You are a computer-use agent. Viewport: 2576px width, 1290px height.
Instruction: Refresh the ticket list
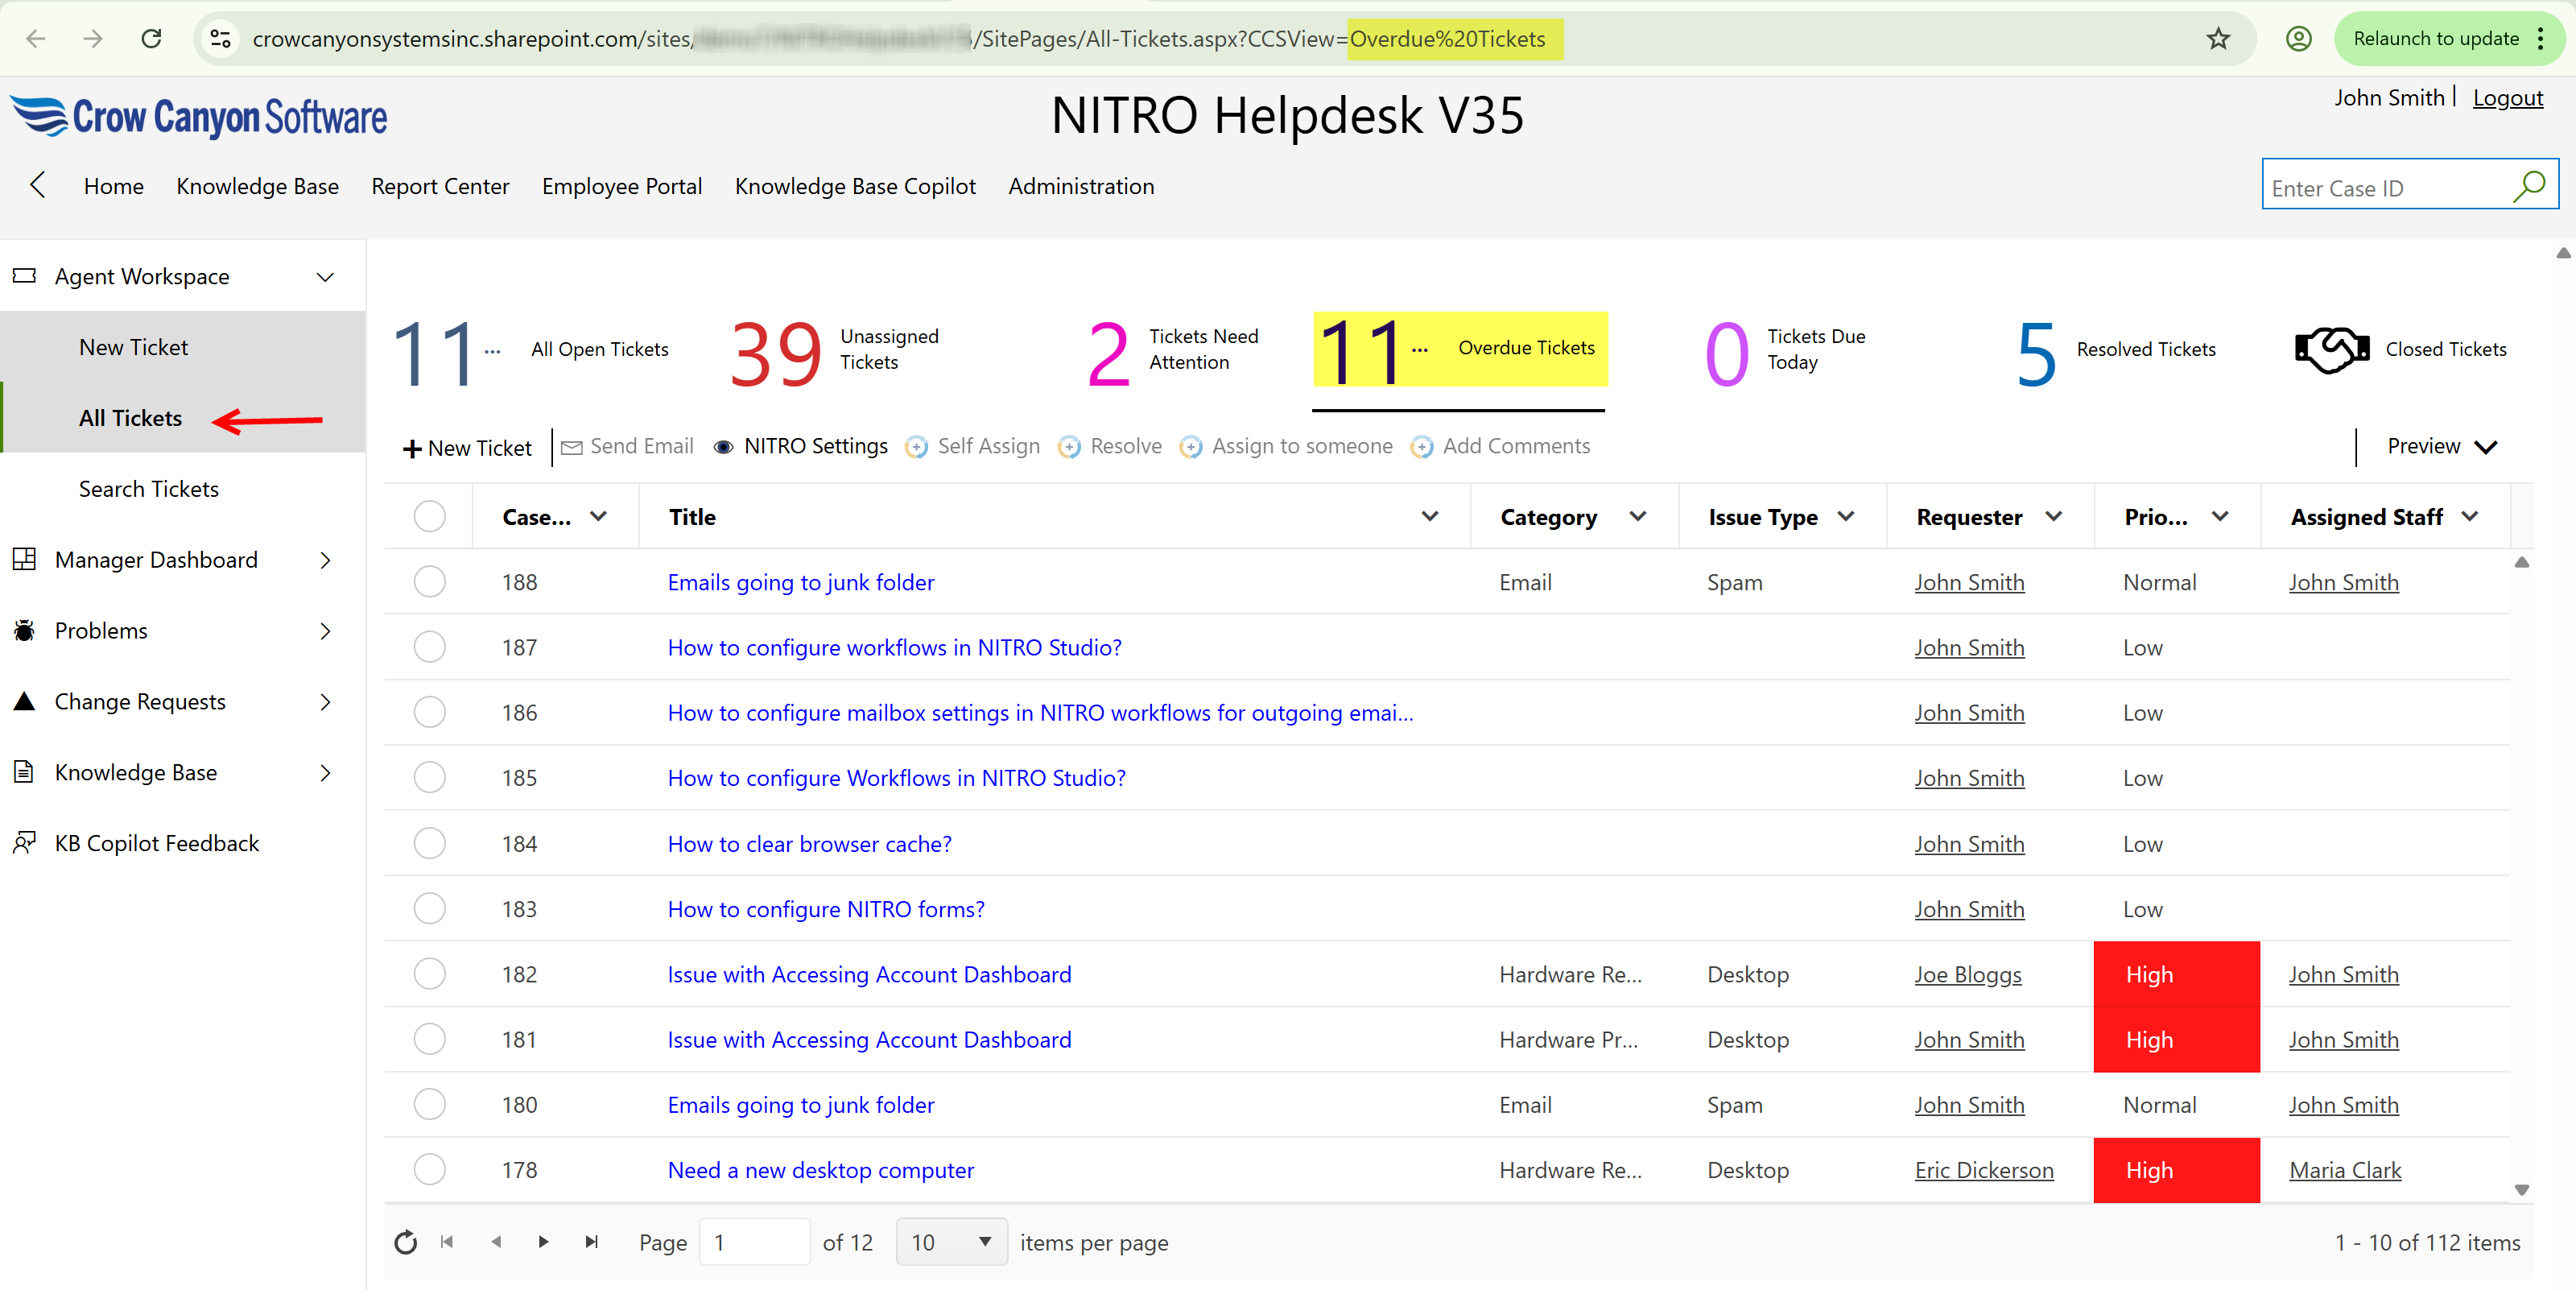pyautogui.click(x=405, y=1242)
